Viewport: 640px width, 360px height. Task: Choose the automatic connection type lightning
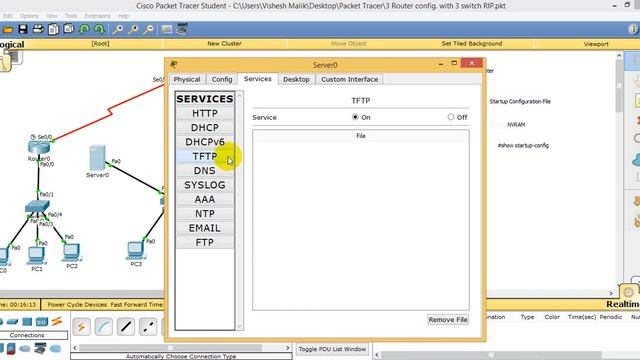pyautogui.click(x=82, y=327)
